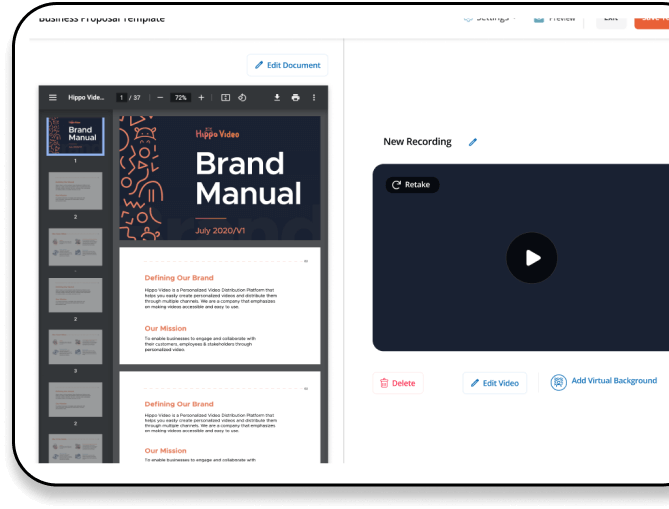Image resolution: width=669 pixels, height=509 pixels.
Task: Download the PDF document
Action: point(277,98)
